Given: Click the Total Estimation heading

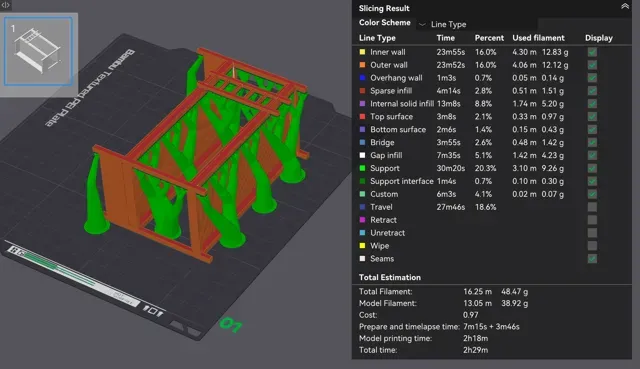Looking at the screenshot, I should pos(389,278).
